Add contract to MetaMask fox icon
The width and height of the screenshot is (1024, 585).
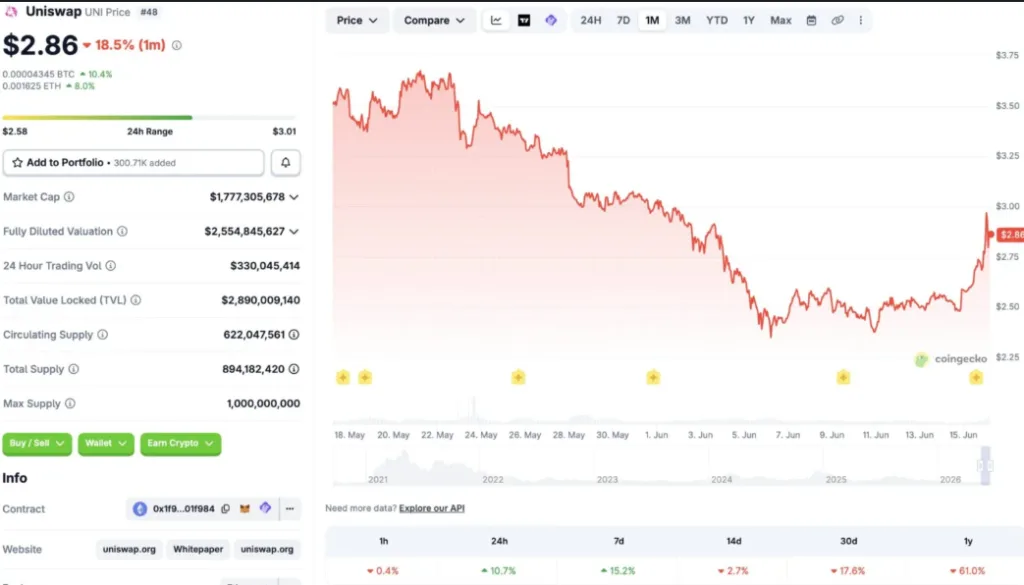pos(245,509)
